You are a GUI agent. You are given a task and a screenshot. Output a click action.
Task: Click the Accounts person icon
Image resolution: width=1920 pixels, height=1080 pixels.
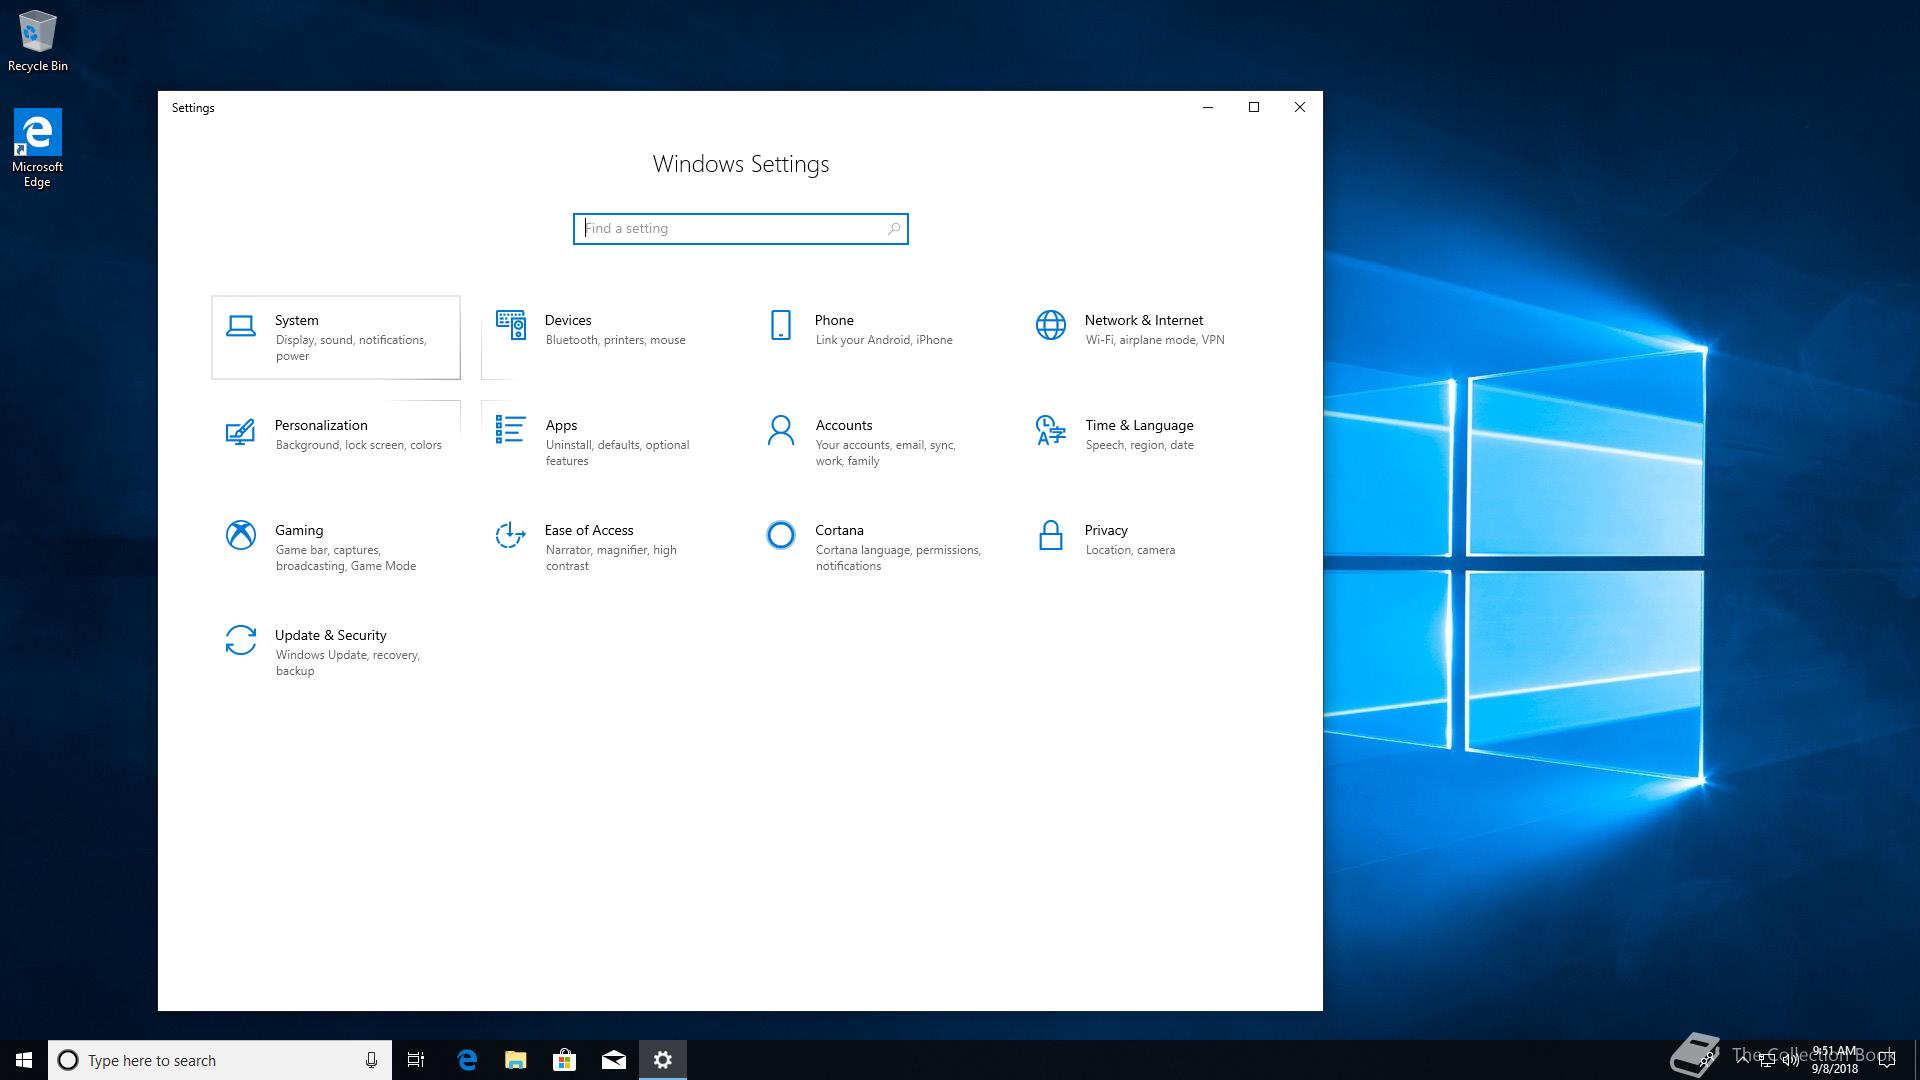pyautogui.click(x=781, y=430)
